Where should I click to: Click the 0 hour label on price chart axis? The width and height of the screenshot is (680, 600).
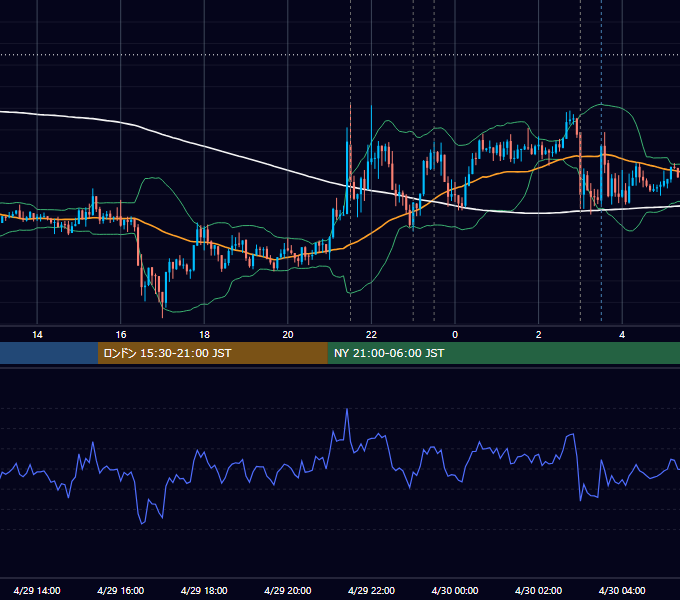pos(455,334)
